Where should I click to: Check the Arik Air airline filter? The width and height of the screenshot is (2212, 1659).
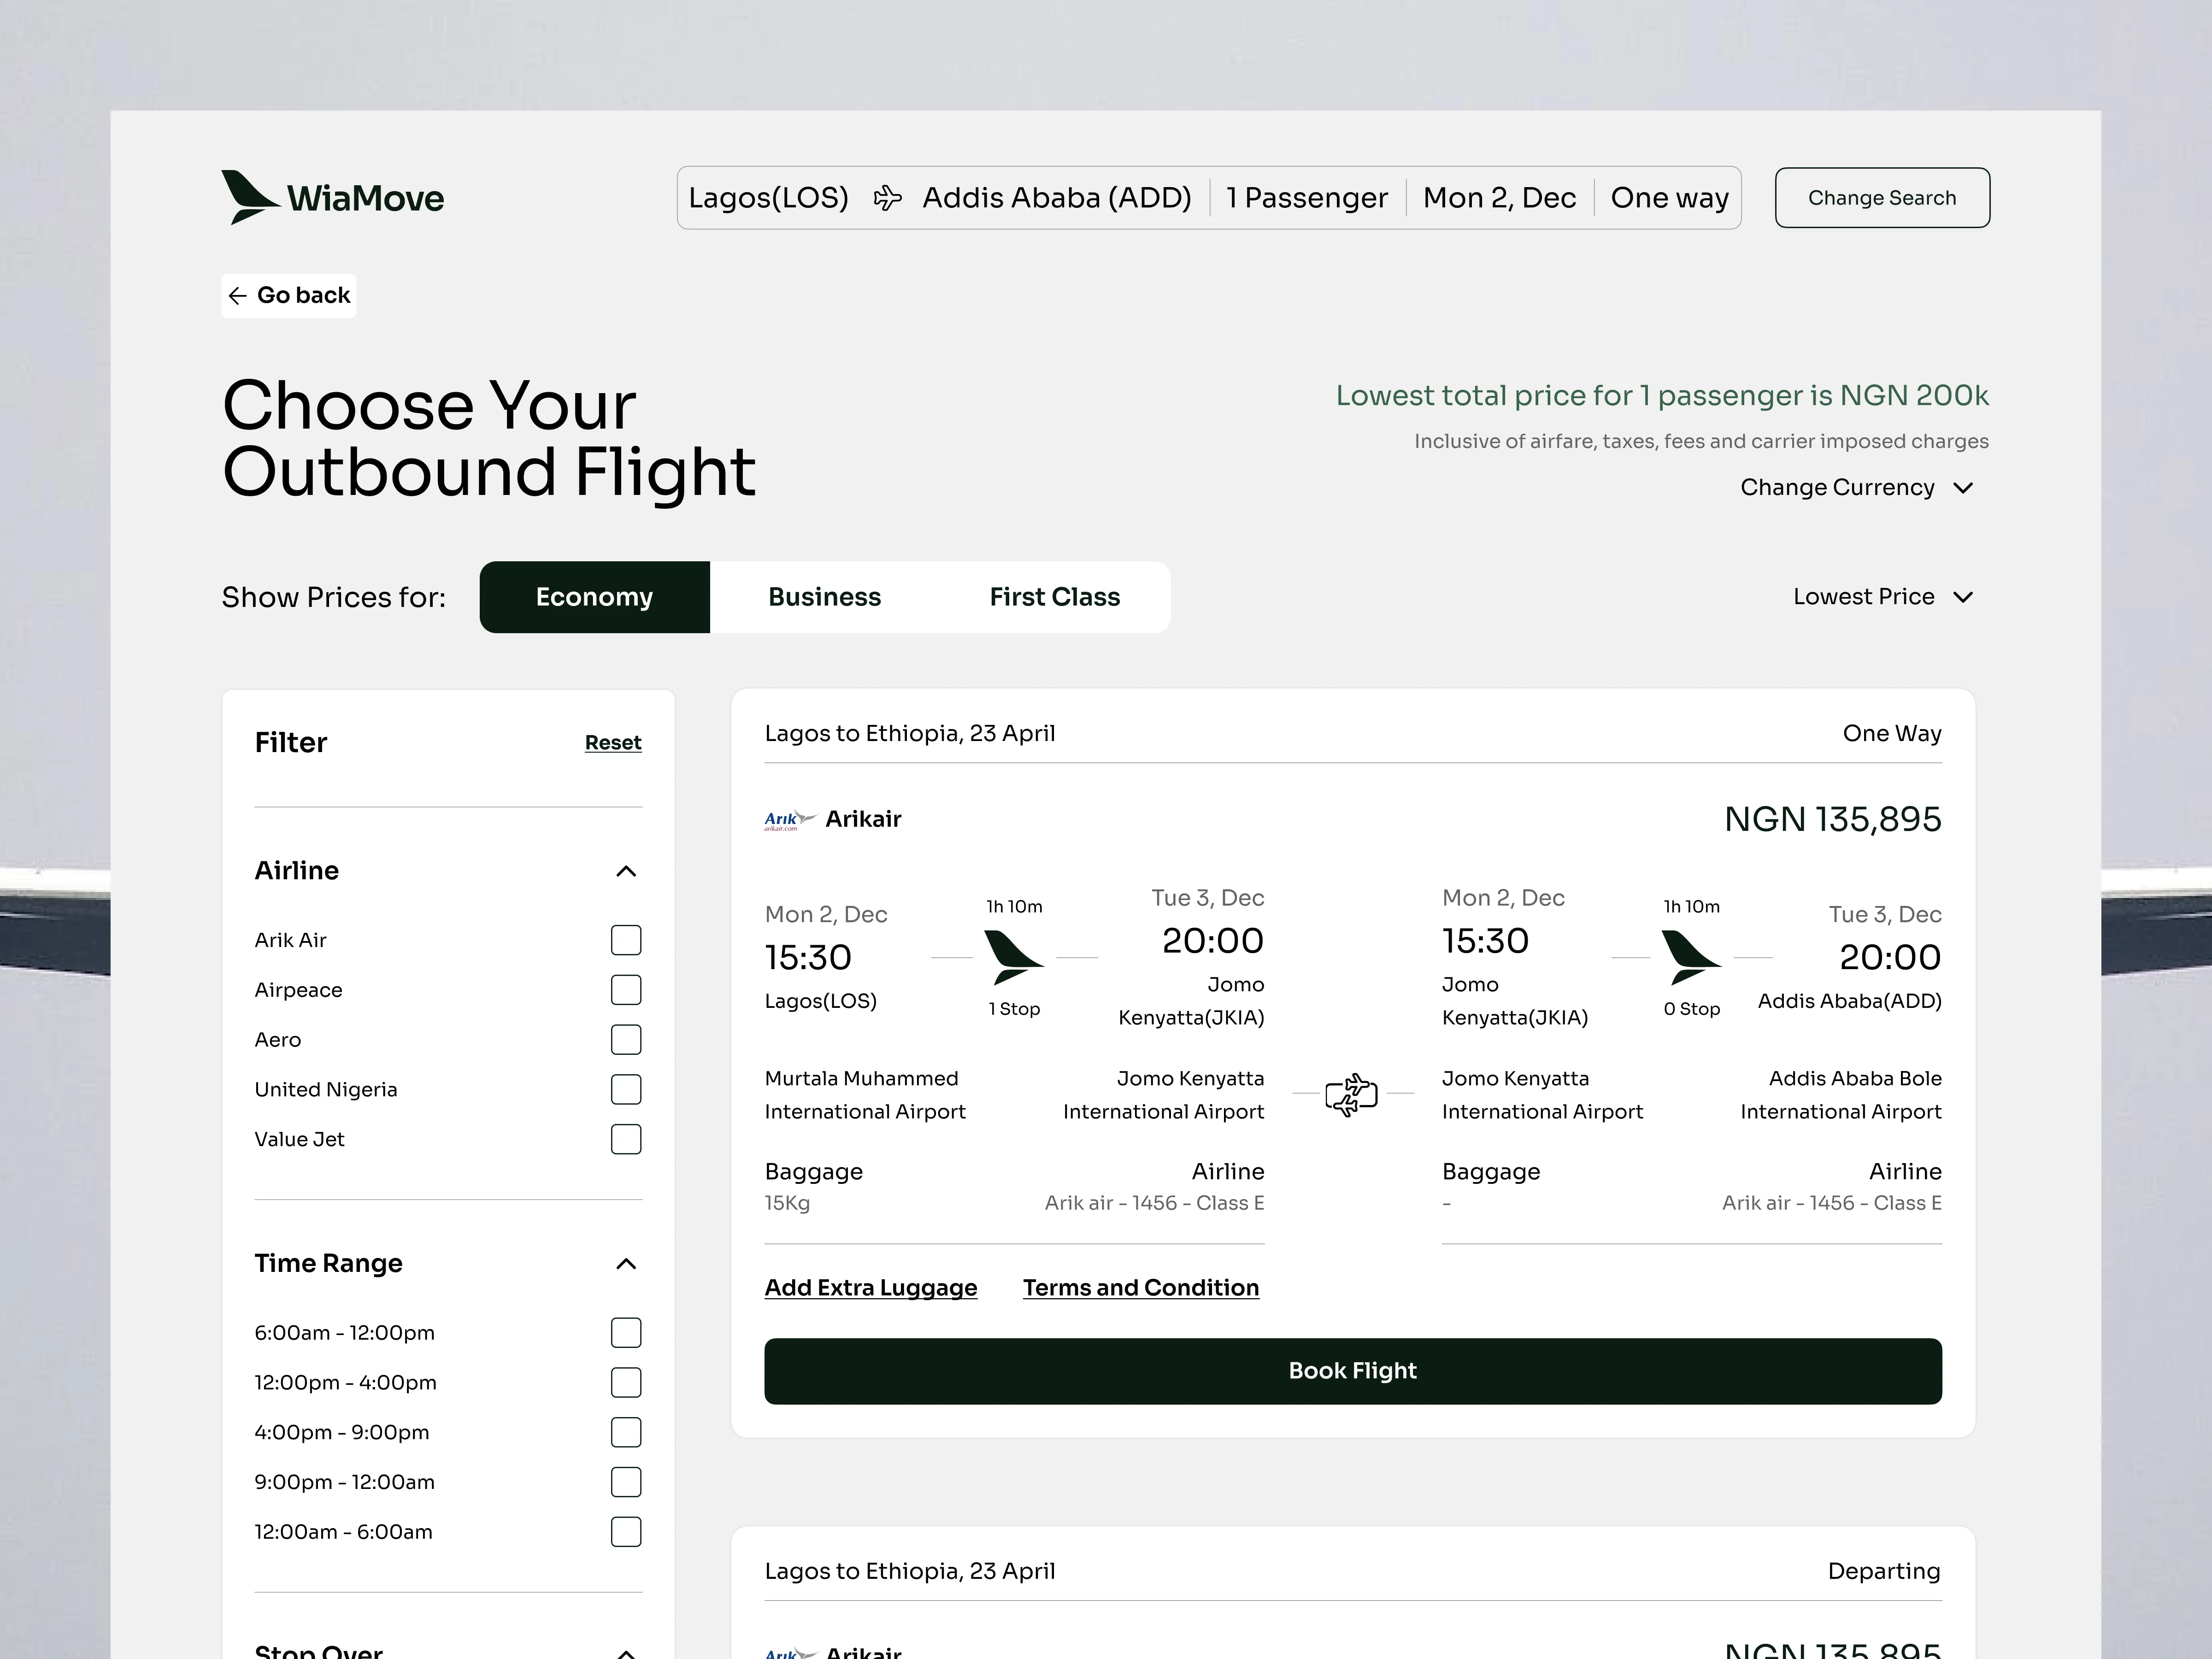[x=626, y=940]
